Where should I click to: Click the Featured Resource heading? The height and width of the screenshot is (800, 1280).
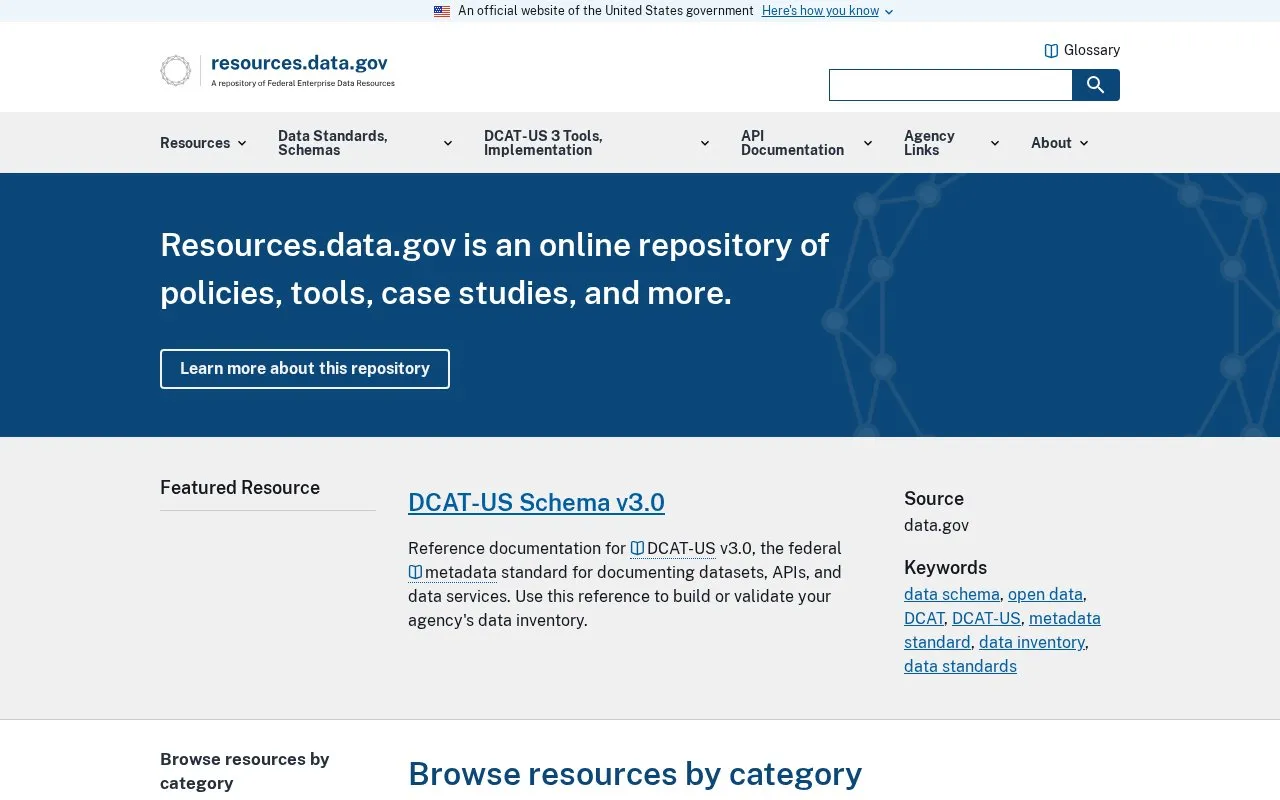point(240,488)
